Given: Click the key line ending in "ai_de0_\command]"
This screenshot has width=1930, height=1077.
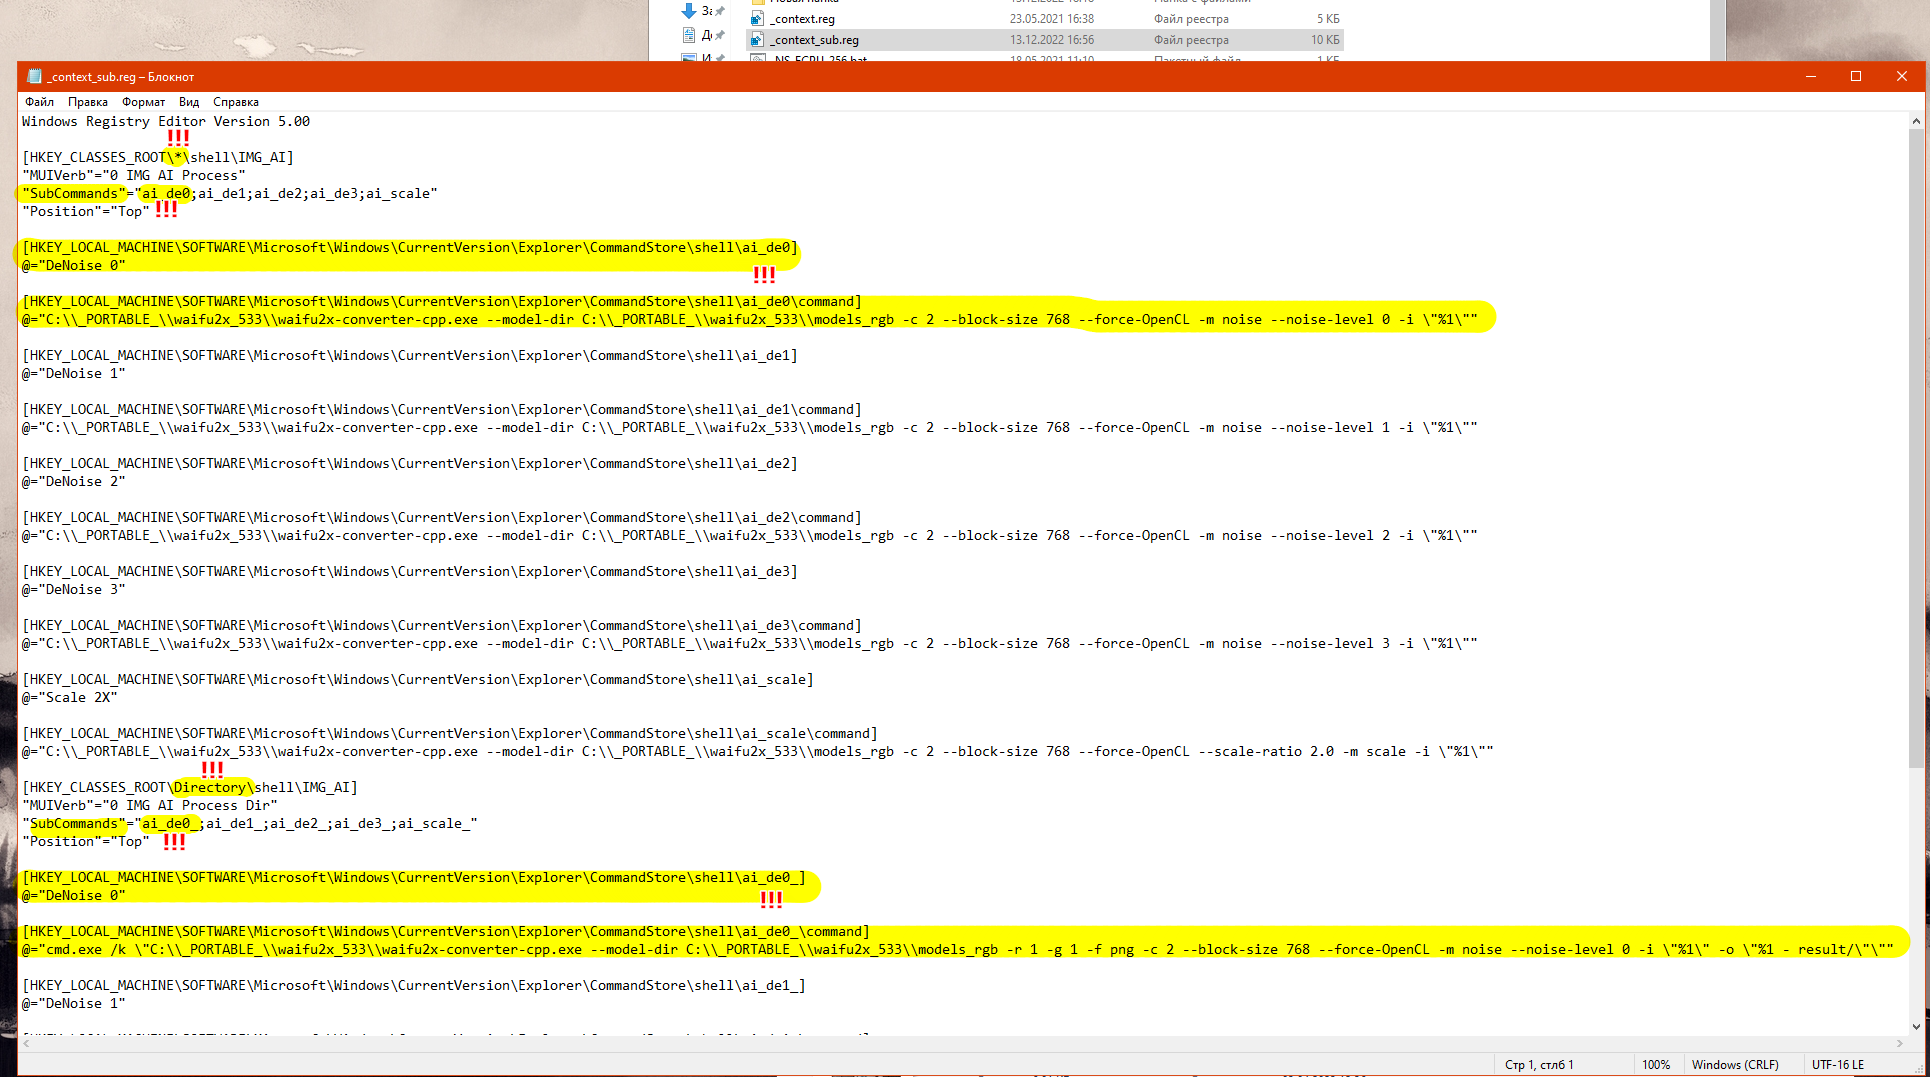Looking at the screenshot, I should pyautogui.click(x=446, y=932).
